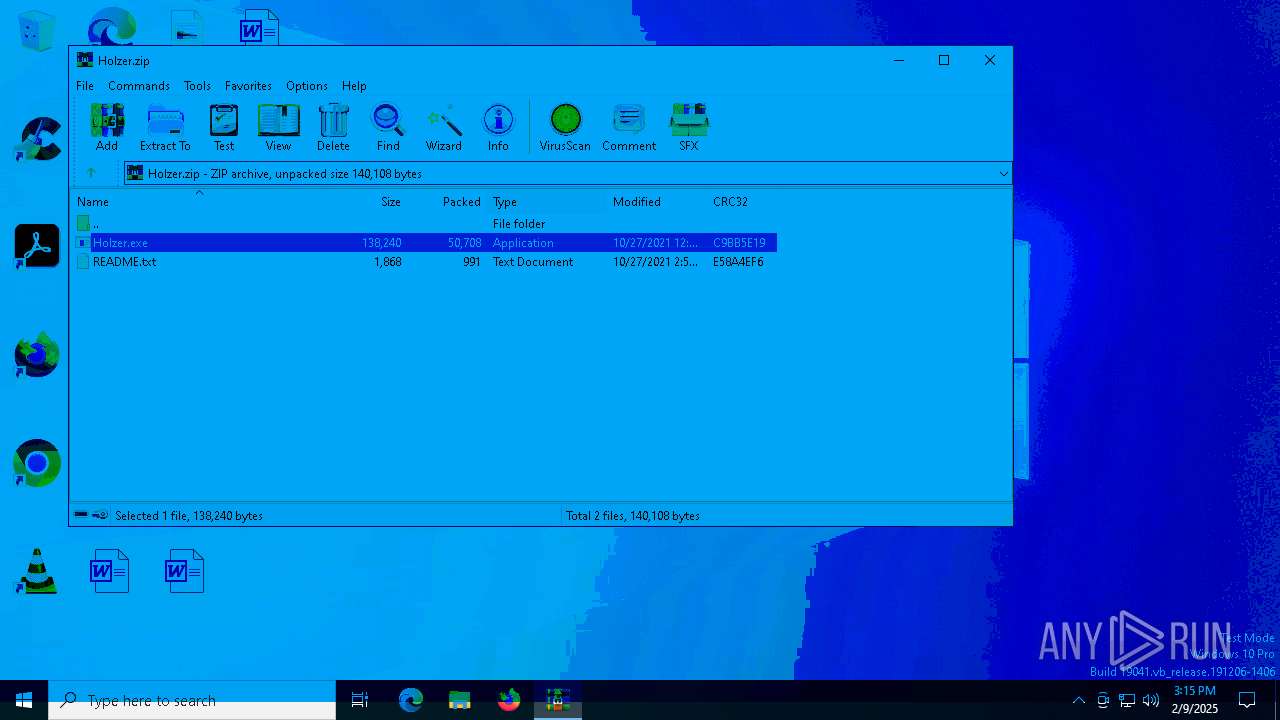Open Adobe Acrobat desktop shortcut
This screenshot has width=1280, height=720.
coord(37,246)
